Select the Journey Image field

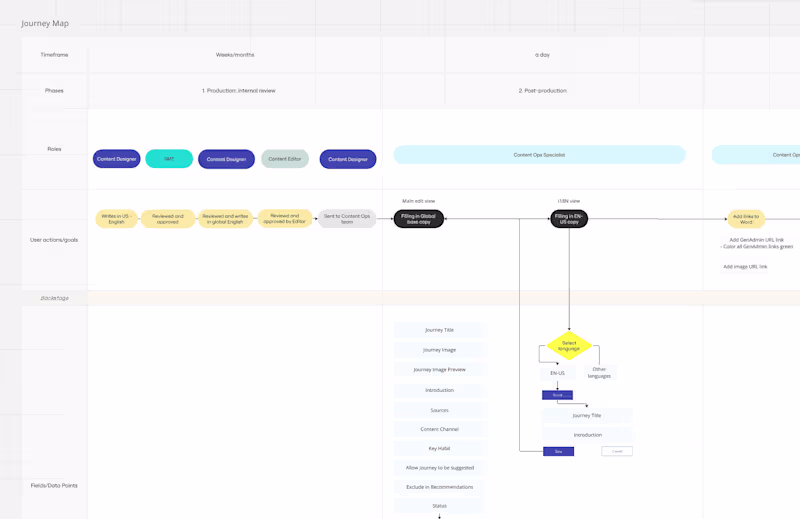click(439, 350)
